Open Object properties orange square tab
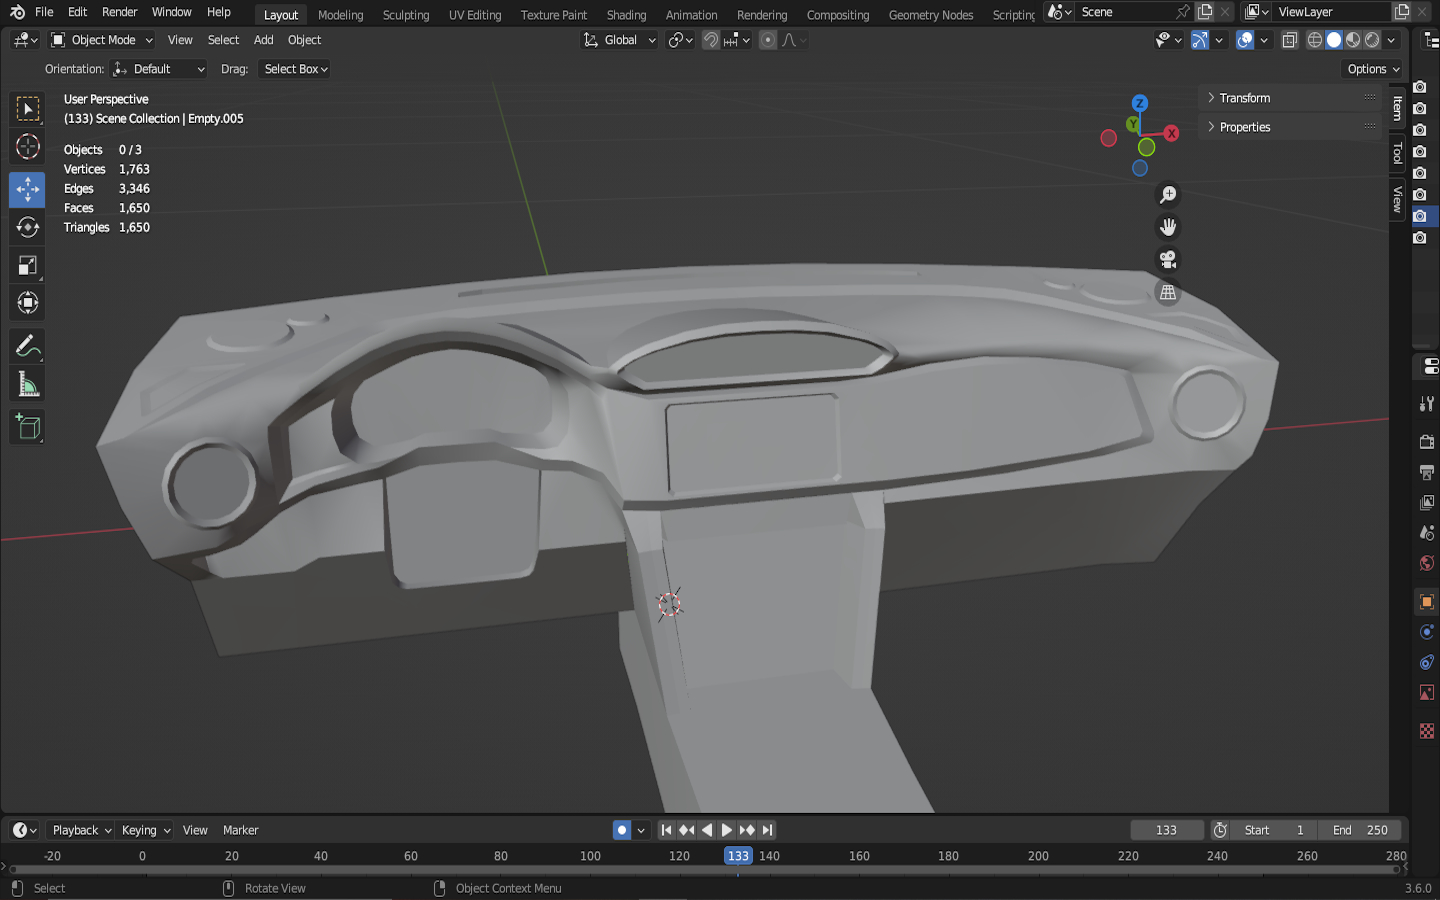1440x900 pixels. pyautogui.click(x=1427, y=602)
